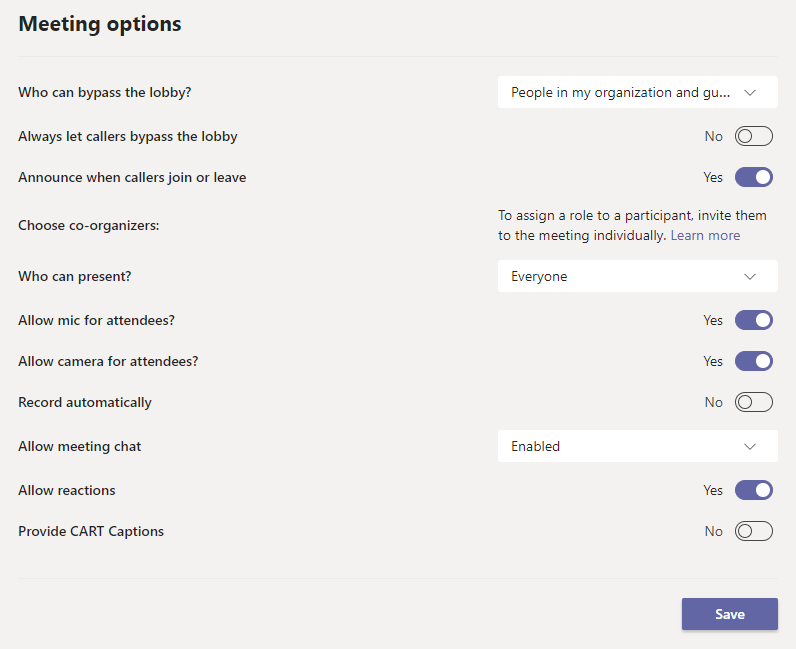Screen dimensions: 796x649
Task: Enable 'Always let callers bypass the lobby' switch
Action: click(753, 136)
